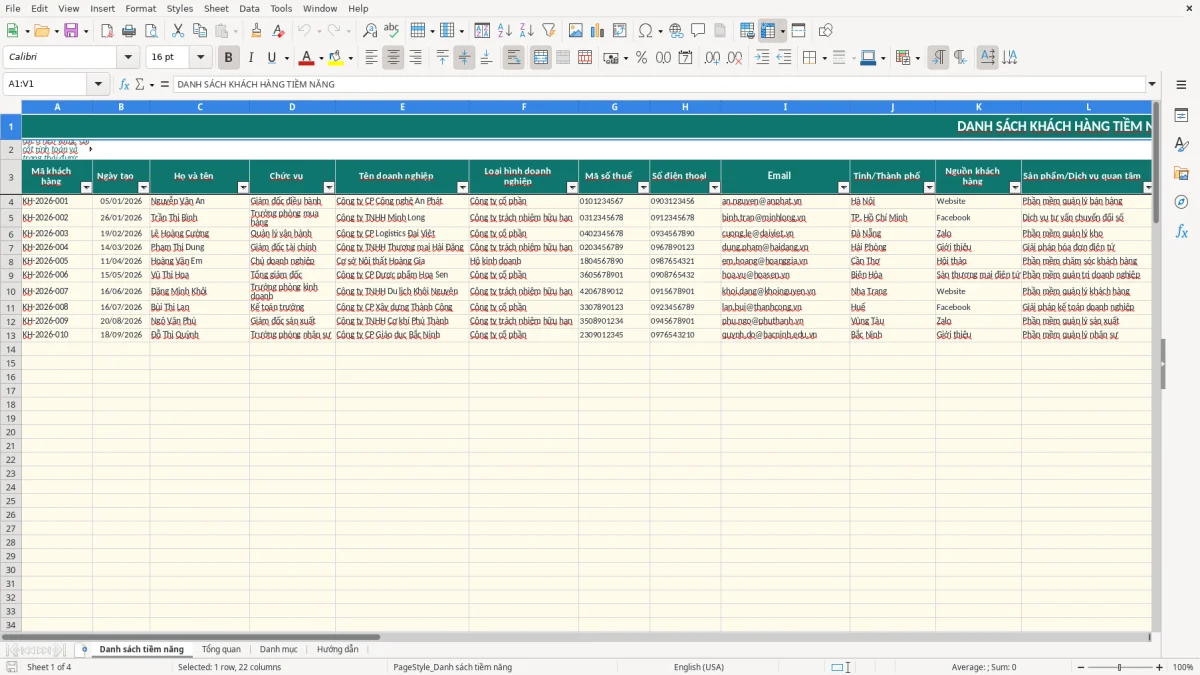
Task: Open the Sidebar Properties deck
Action: click(1181, 116)
